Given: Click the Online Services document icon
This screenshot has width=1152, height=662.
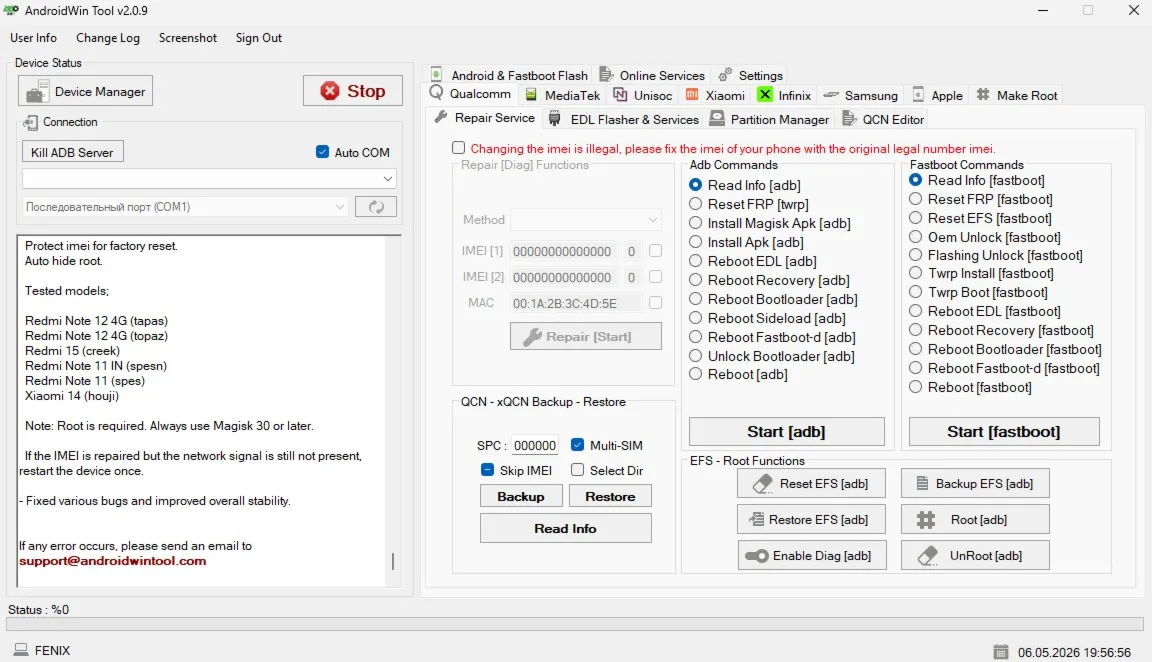Looking at the screenshot, I should click(x=606, y=74).
